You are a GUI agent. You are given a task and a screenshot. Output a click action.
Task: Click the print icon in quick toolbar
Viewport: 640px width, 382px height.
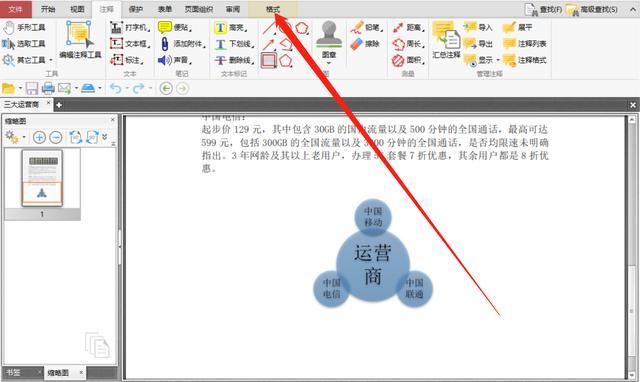click(x=48, y=88)
